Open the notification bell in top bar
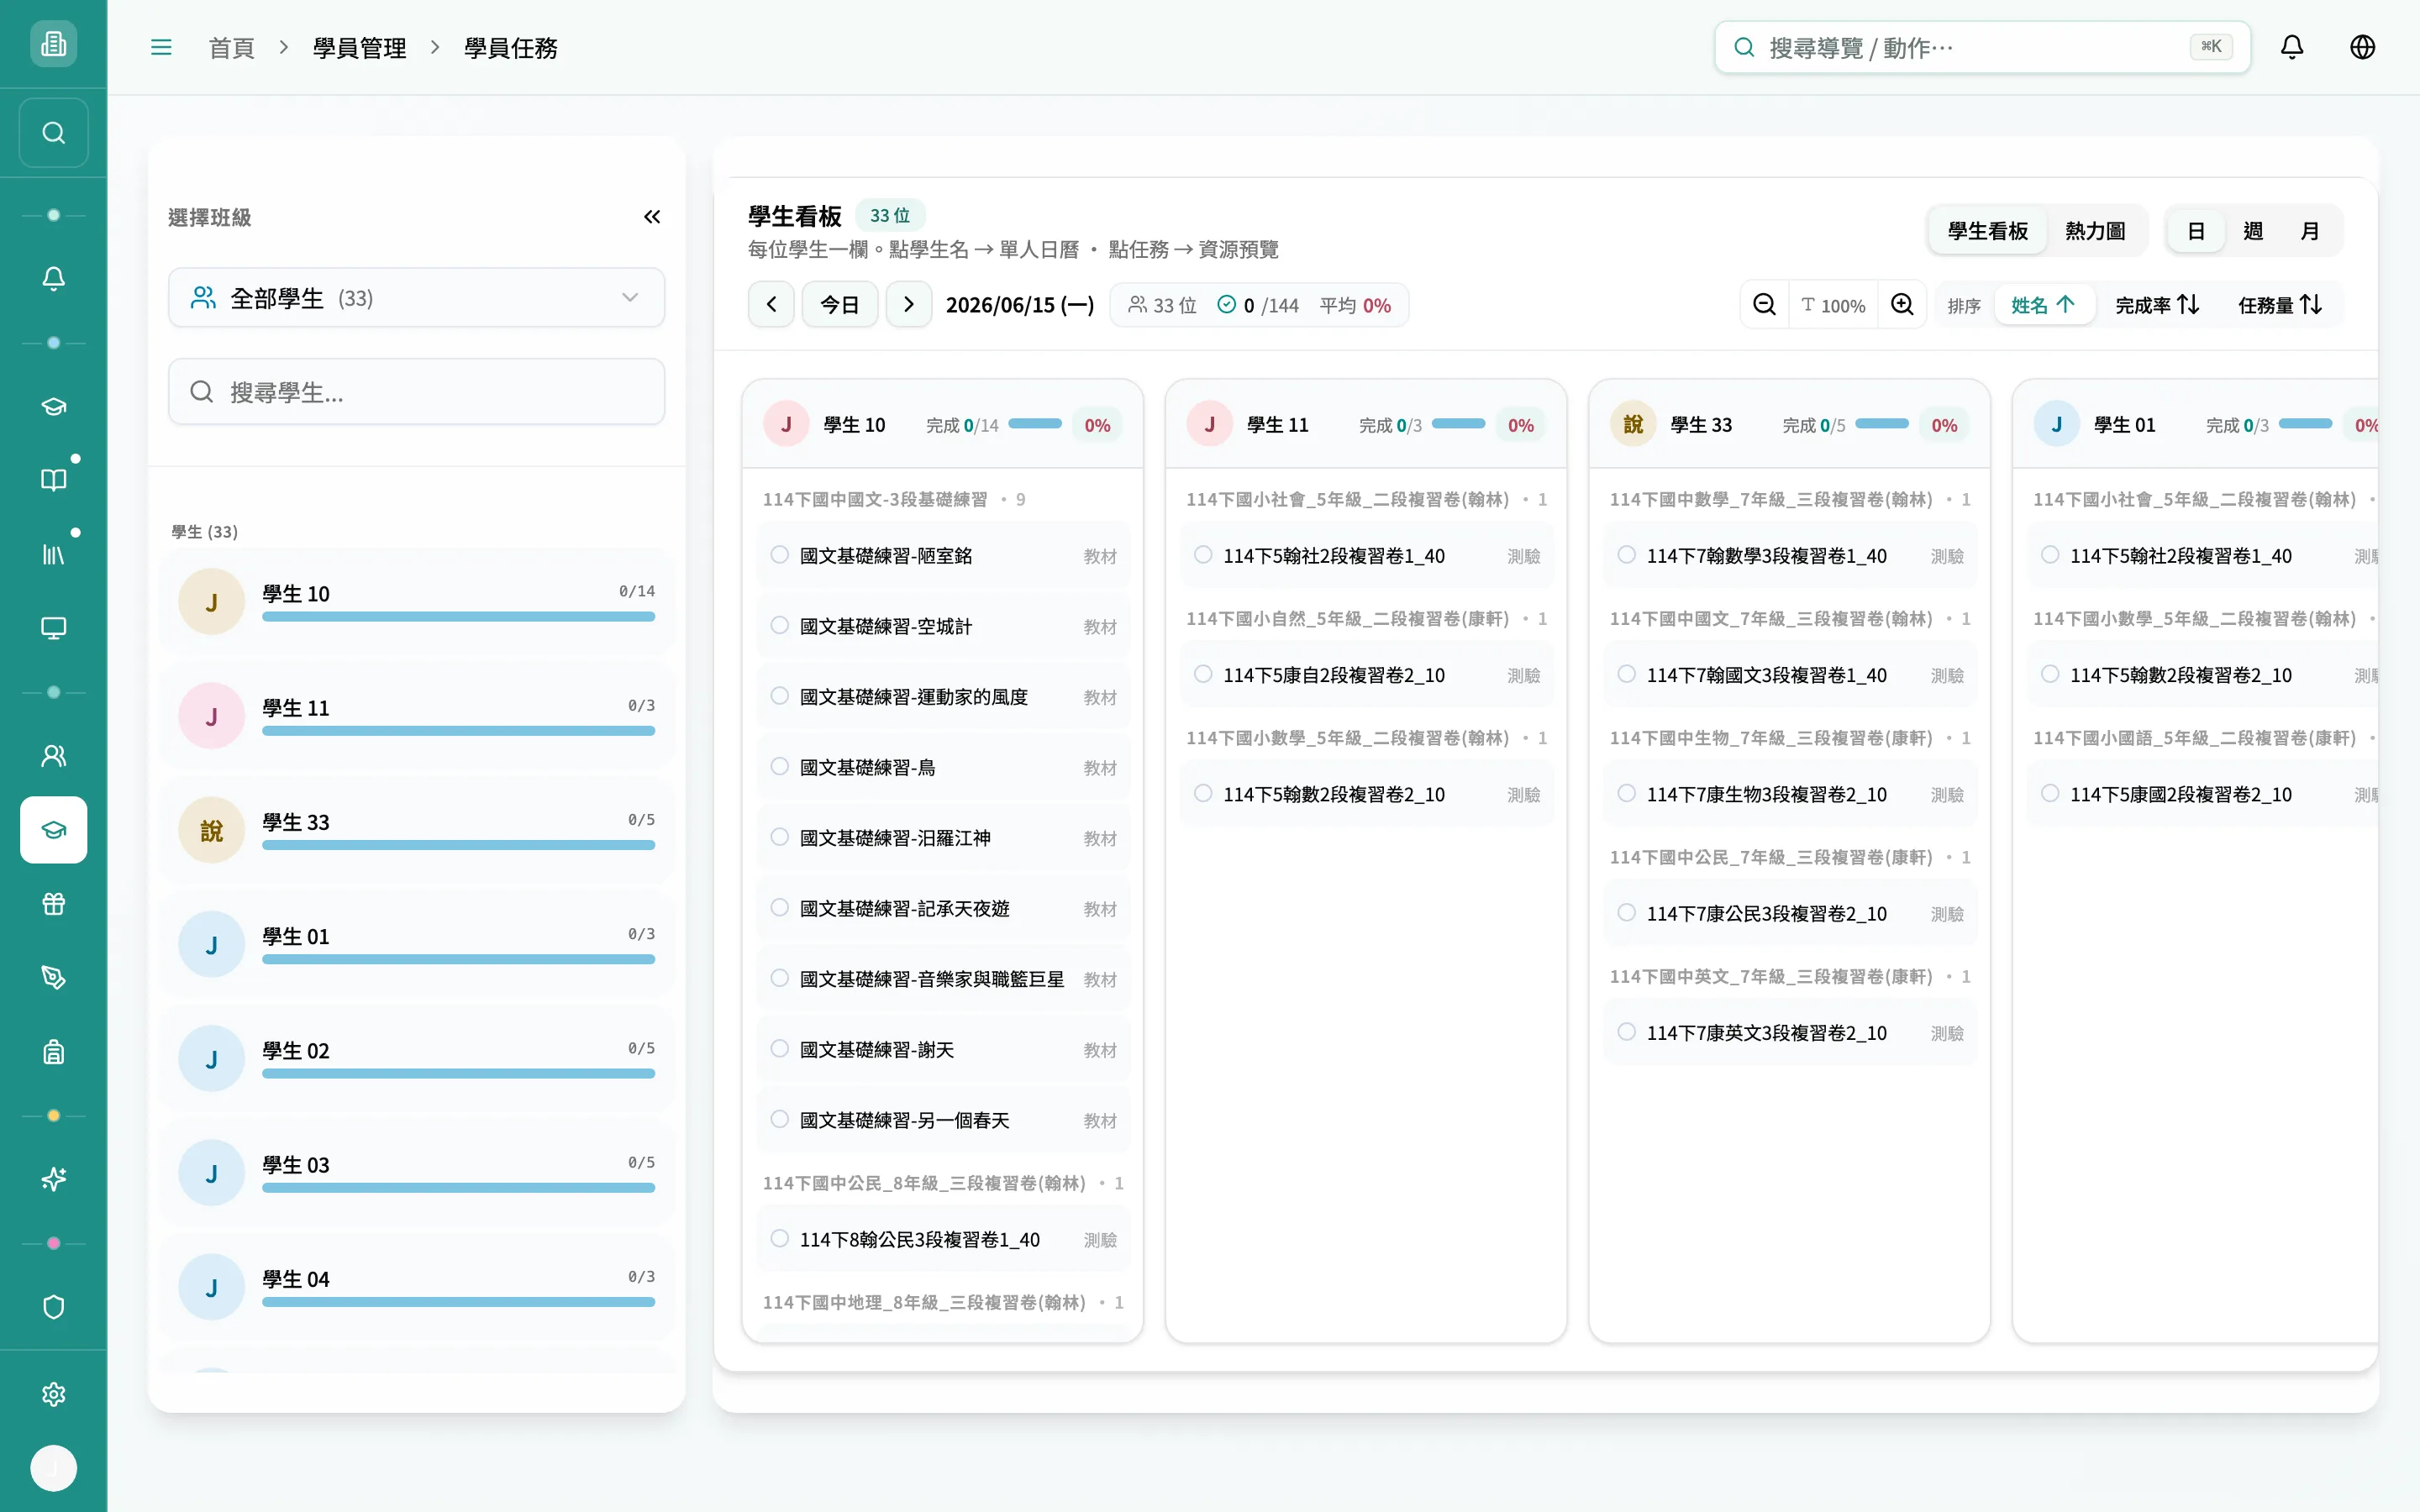This screenshot has width=2420, height=1512. [x=2291, y=47]
